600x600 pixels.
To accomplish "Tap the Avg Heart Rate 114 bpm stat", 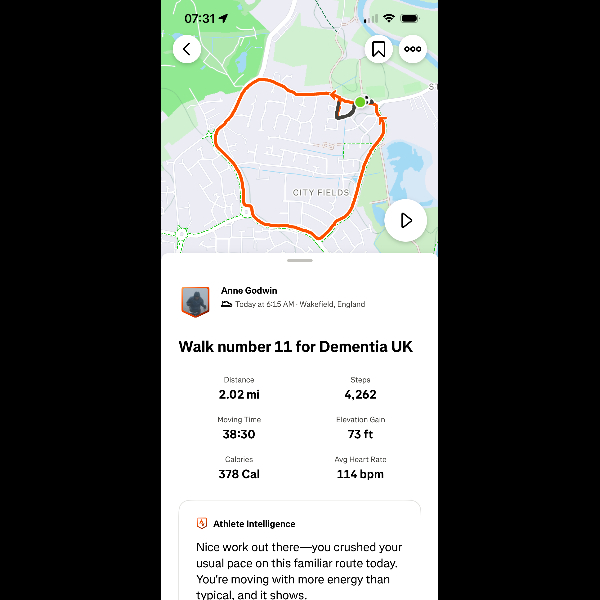I will pyautogui.click(x=361, y=467).
